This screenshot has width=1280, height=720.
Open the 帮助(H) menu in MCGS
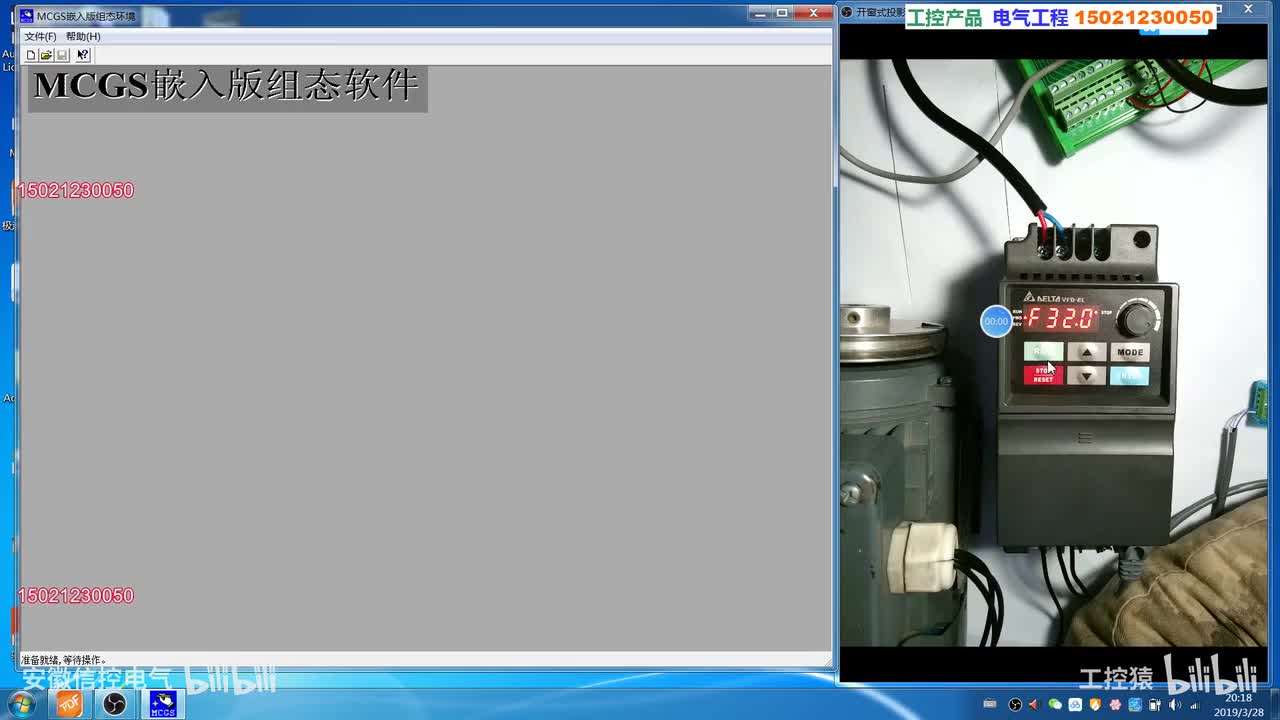click(83, 36)
